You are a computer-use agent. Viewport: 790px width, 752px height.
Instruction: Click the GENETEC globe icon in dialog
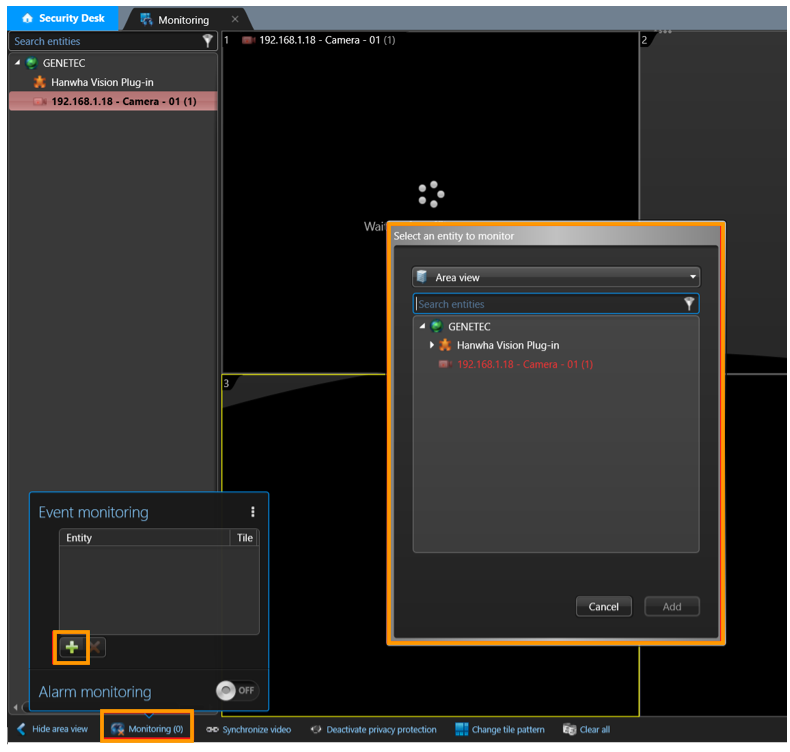[x=437, y=326]
